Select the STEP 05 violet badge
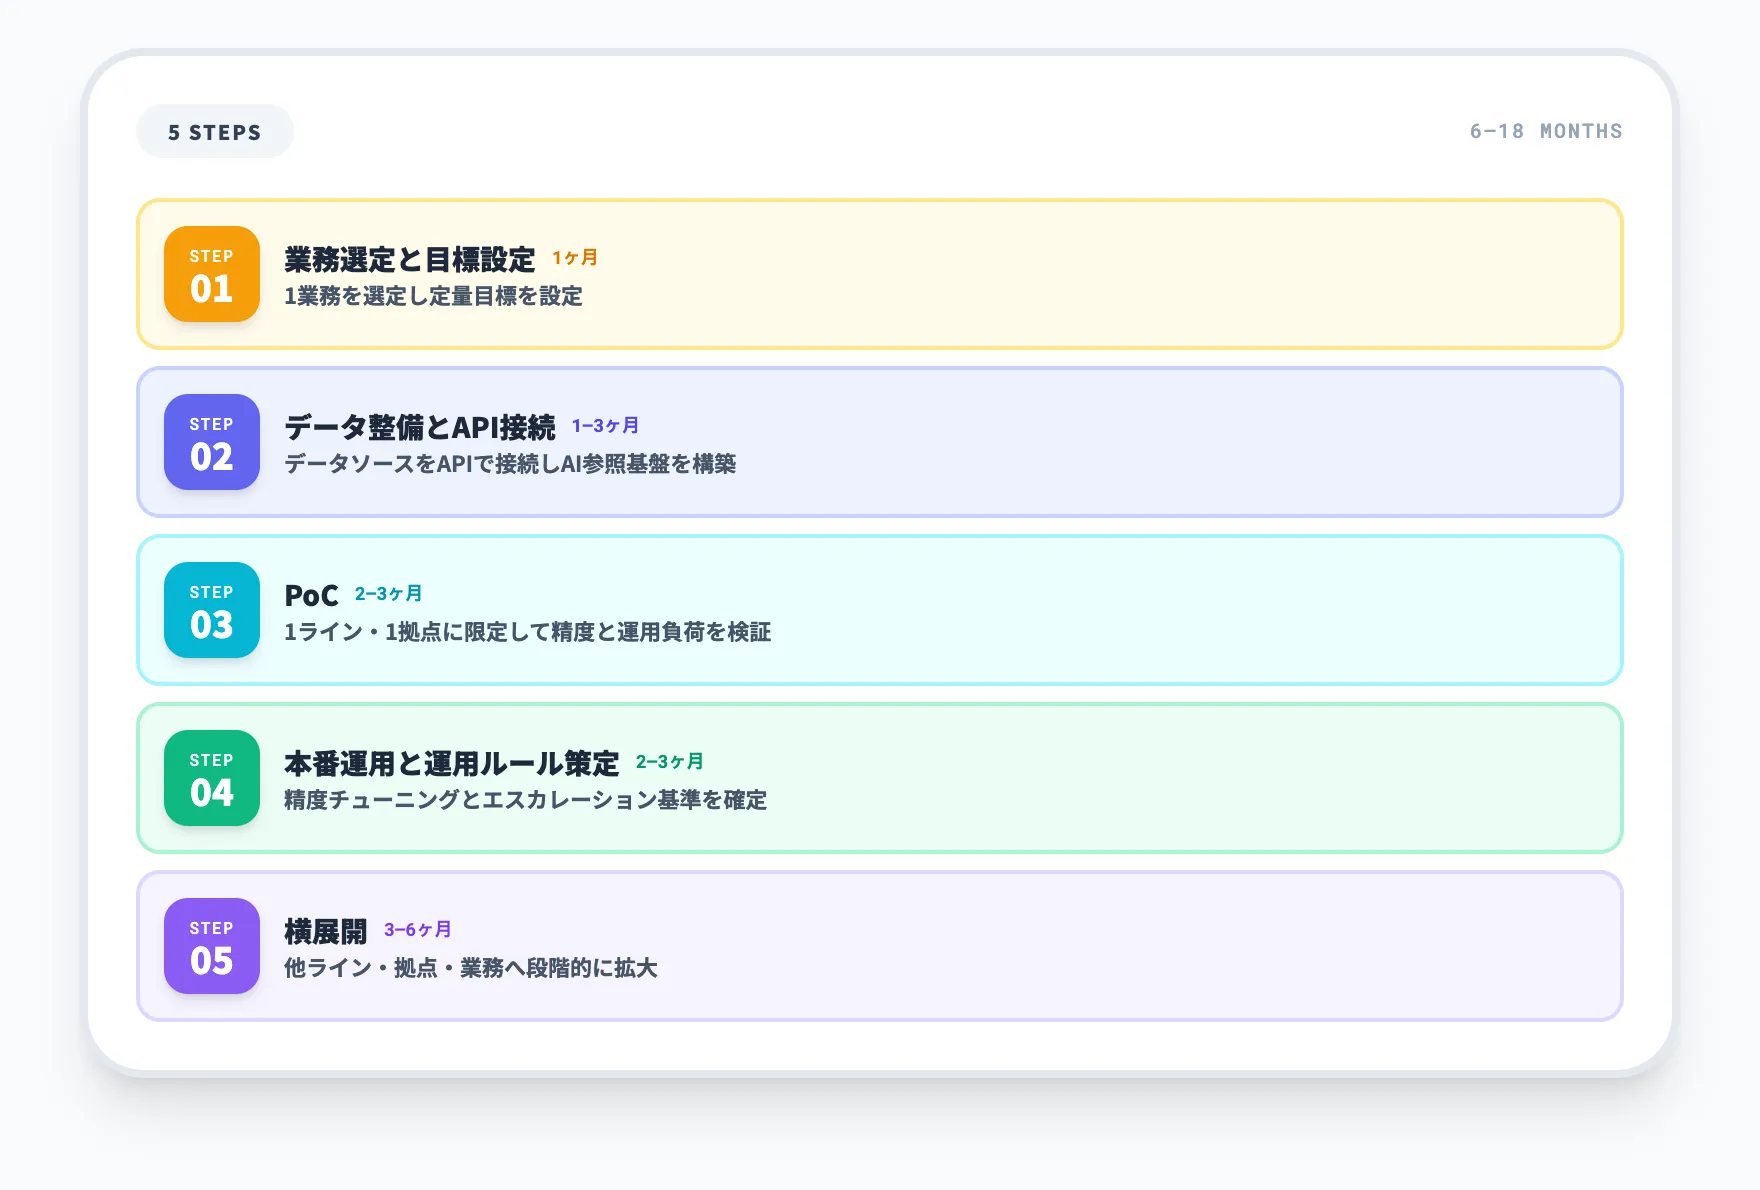Image resolution: width=1760 pixels, height=1190 pixels. (x=211, y=947)
